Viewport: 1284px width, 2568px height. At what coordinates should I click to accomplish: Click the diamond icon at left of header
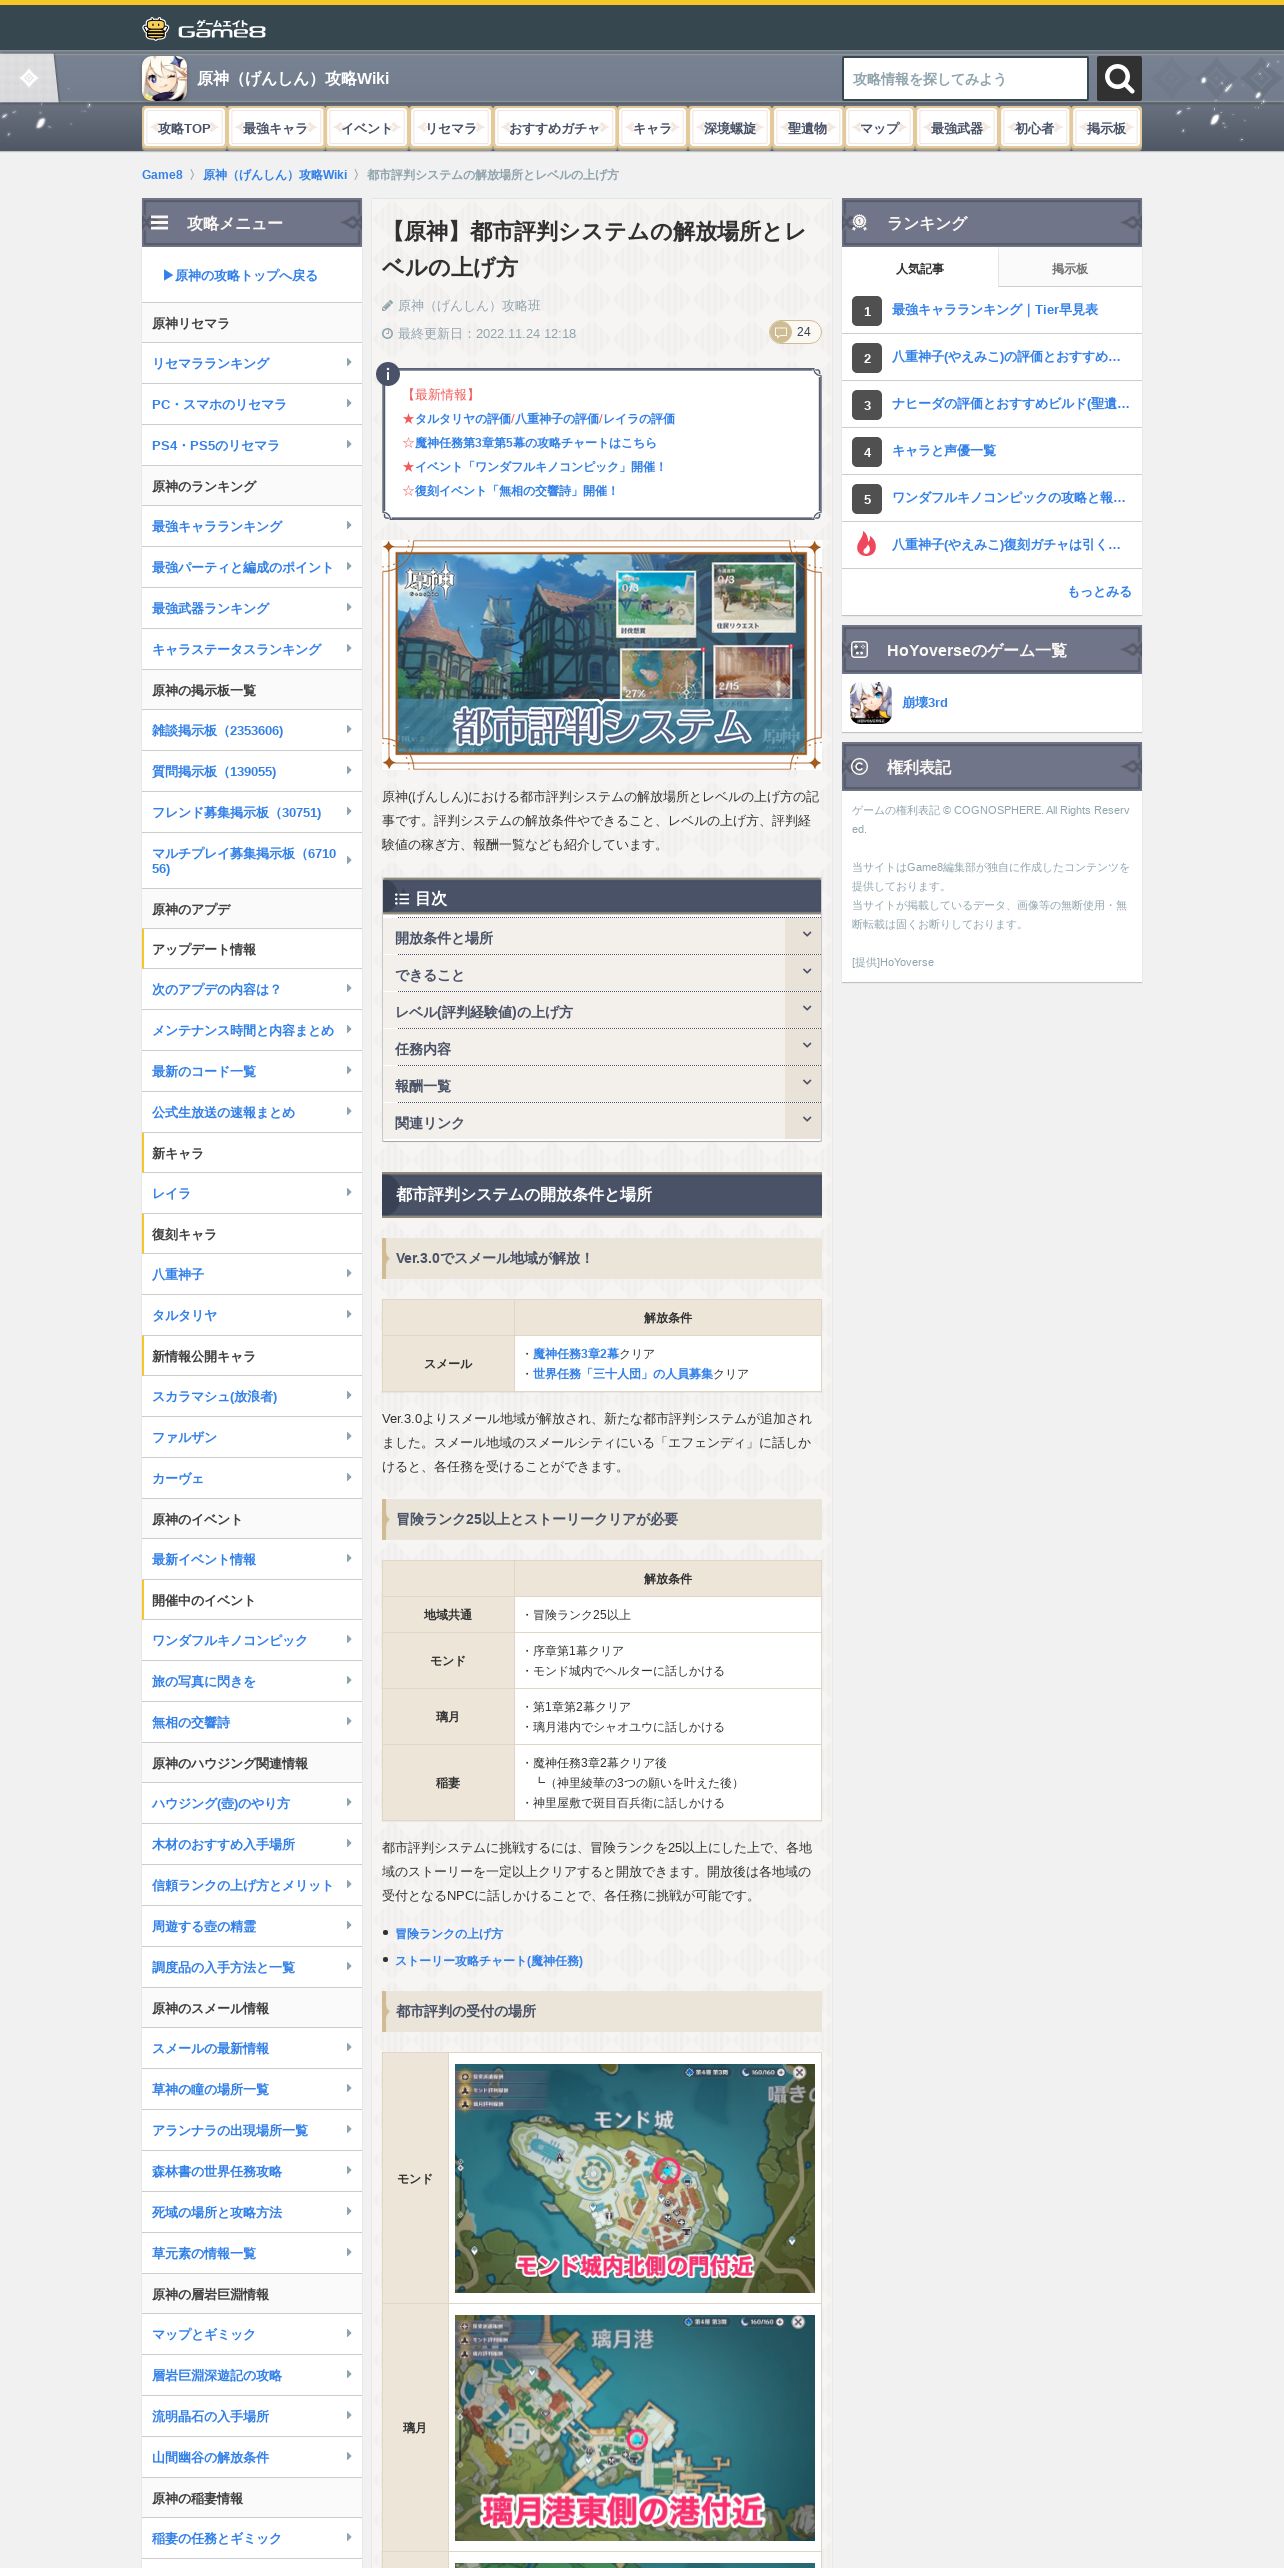(x=28, y=78)
